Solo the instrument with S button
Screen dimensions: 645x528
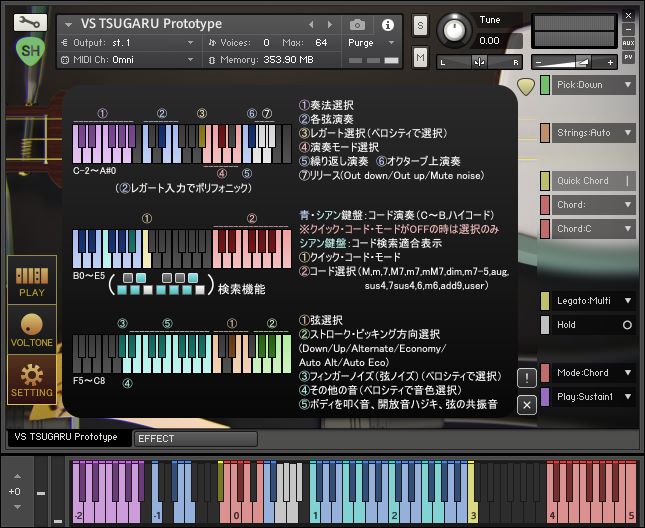tap(420, 25)
